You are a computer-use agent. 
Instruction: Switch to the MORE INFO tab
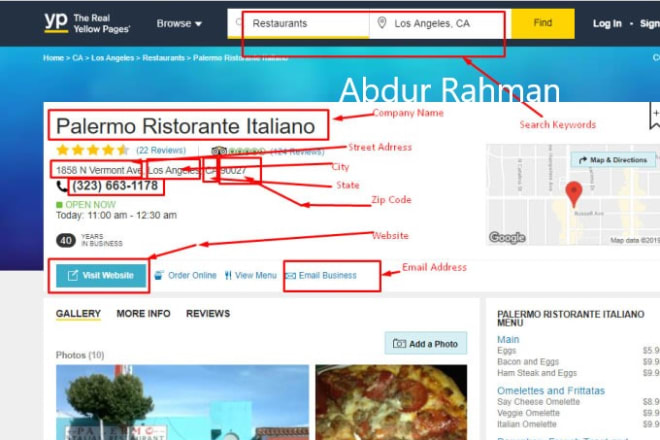coord(144,314)
